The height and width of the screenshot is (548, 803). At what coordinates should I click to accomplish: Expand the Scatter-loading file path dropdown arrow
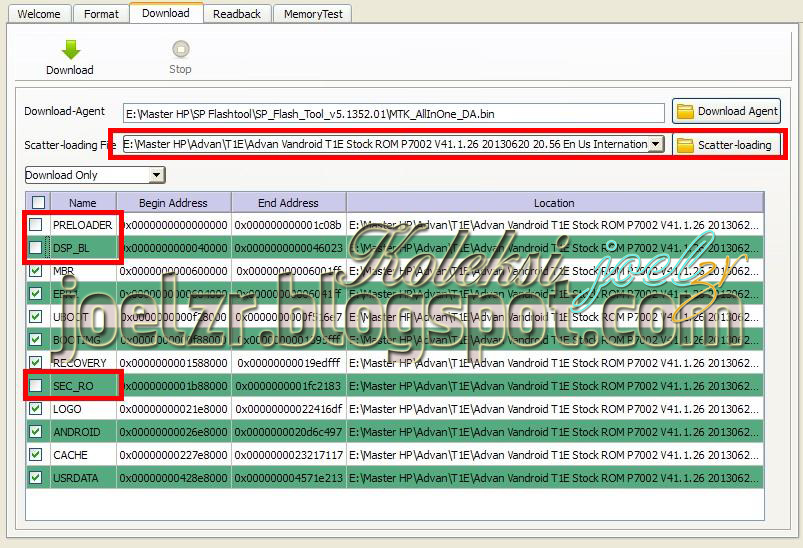coord(656,144)
